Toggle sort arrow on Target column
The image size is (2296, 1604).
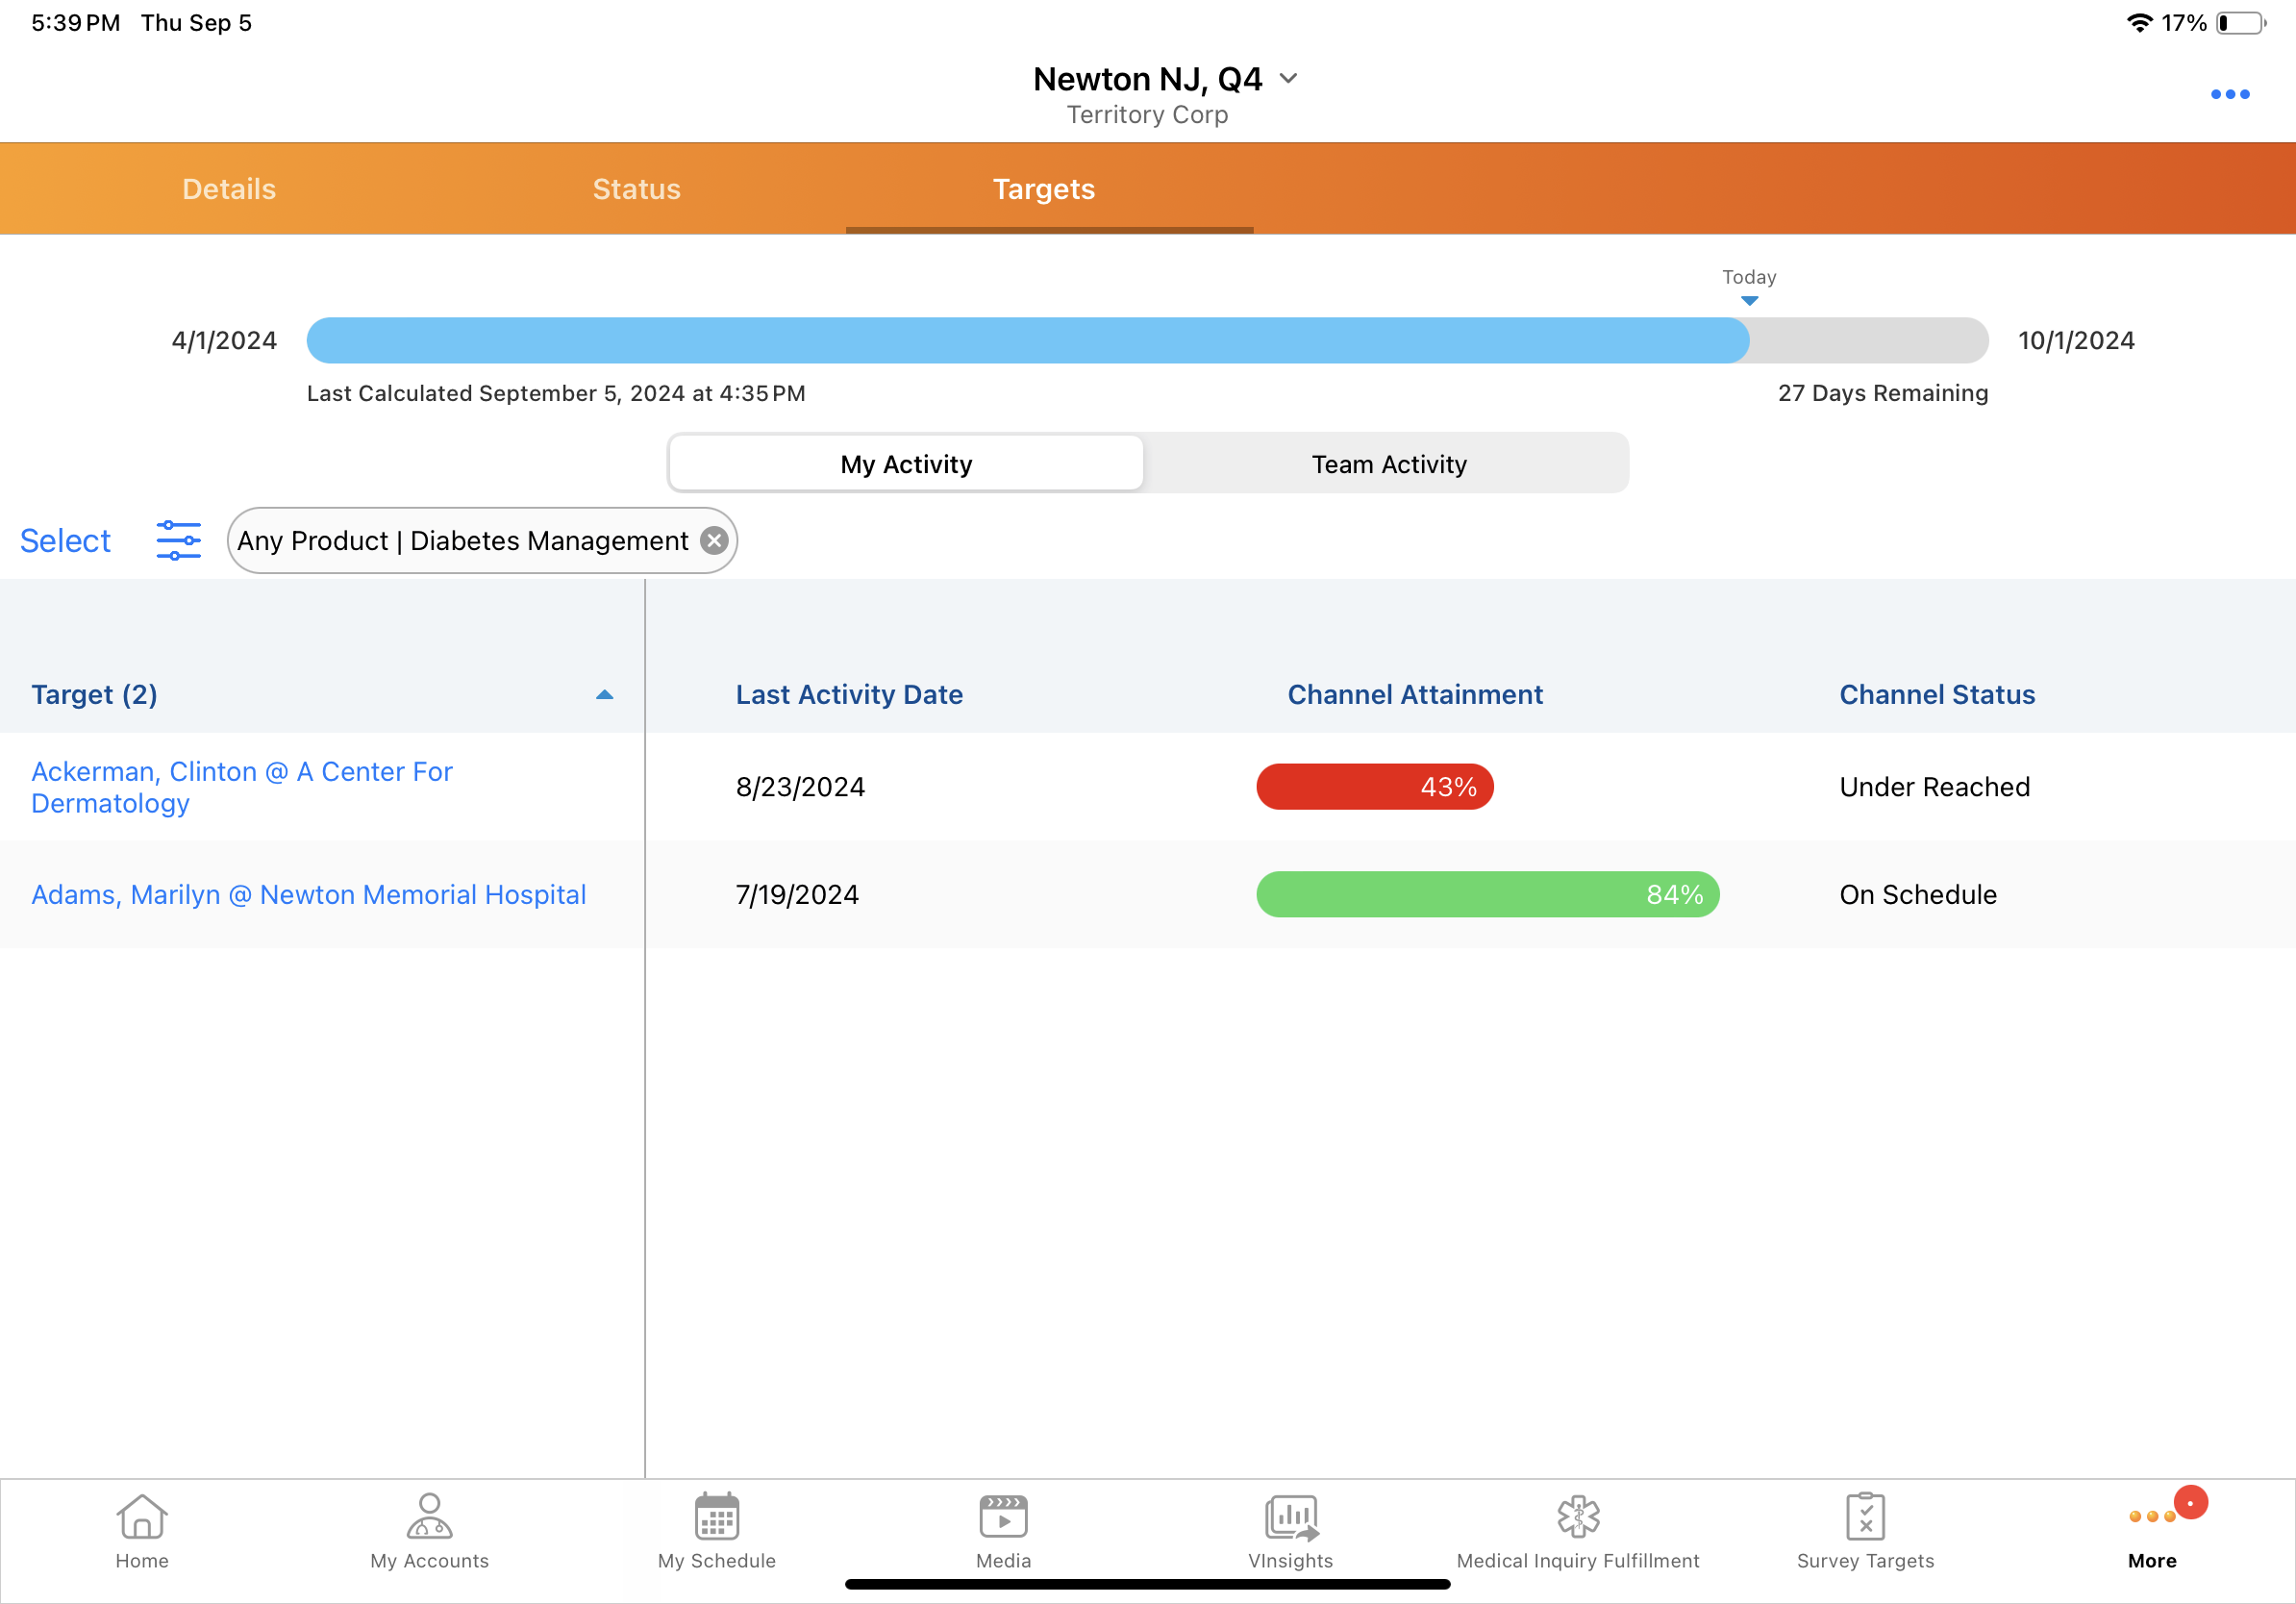pos(604,695)
